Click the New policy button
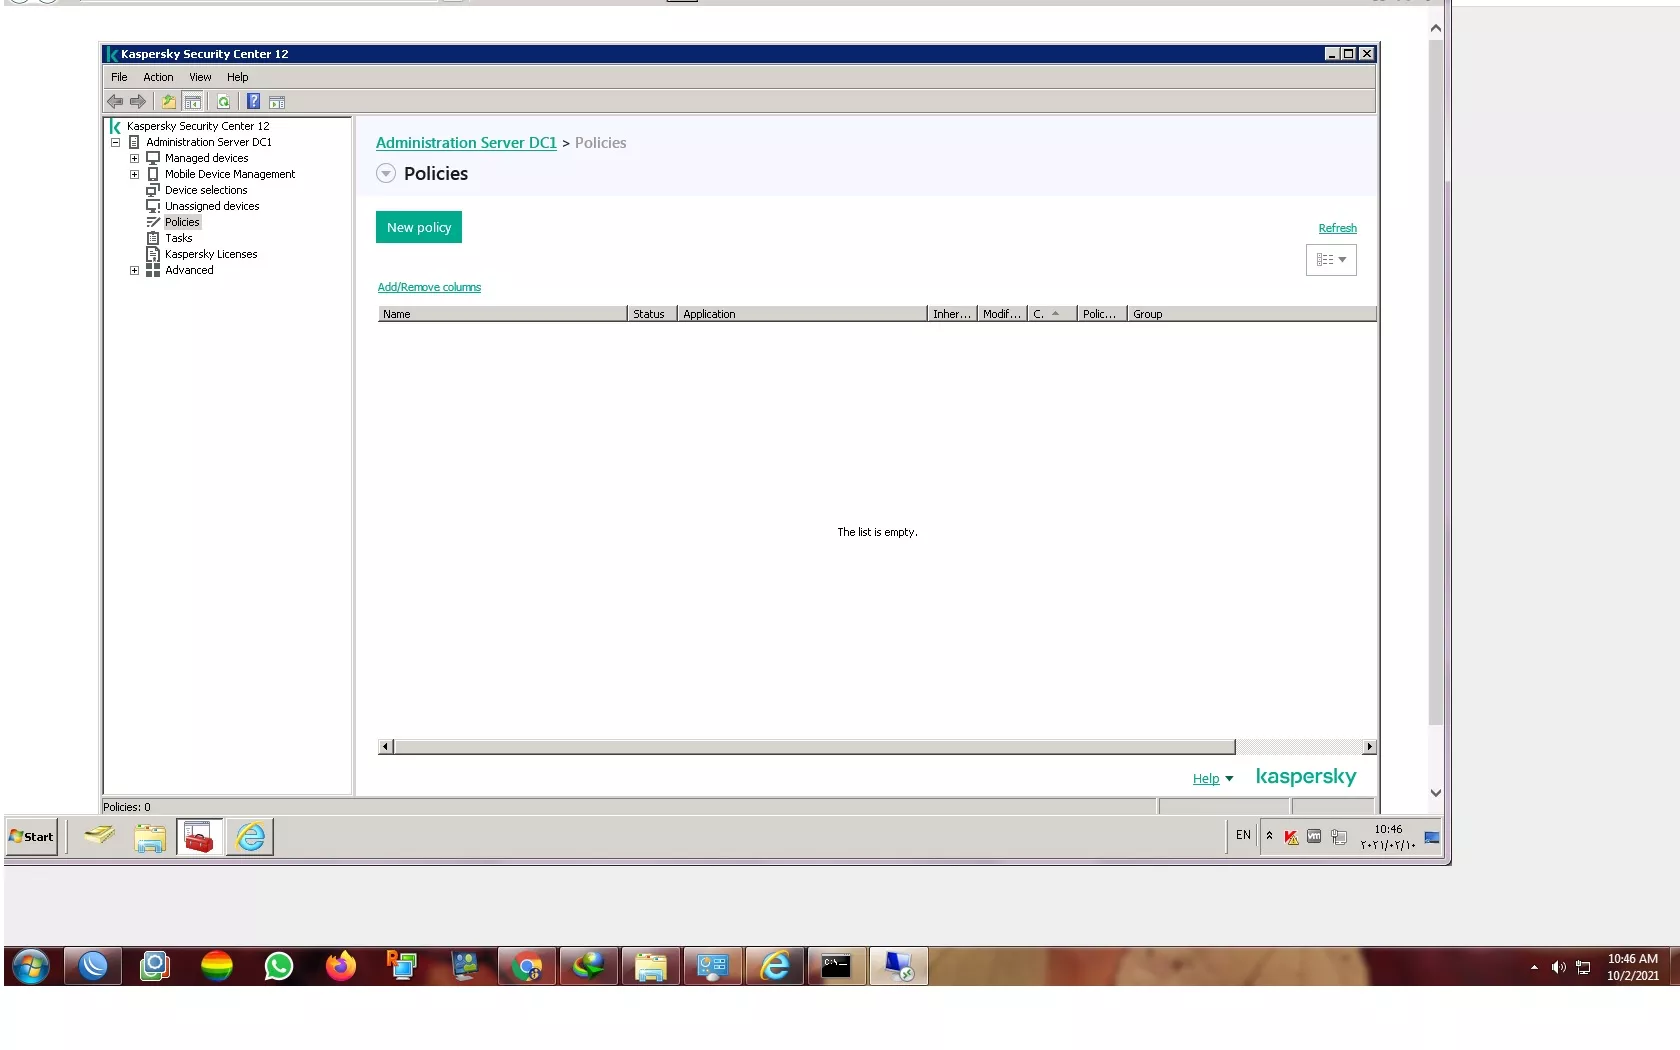 (419, 227)
